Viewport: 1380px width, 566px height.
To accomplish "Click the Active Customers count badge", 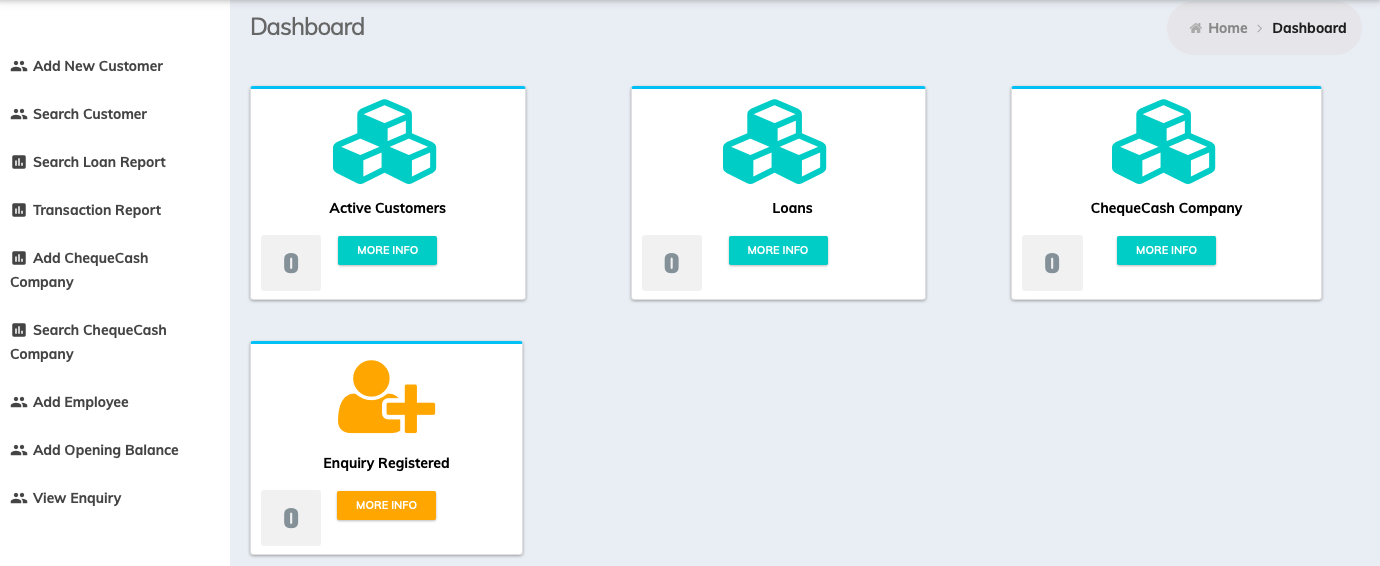I will pos(291,263).
